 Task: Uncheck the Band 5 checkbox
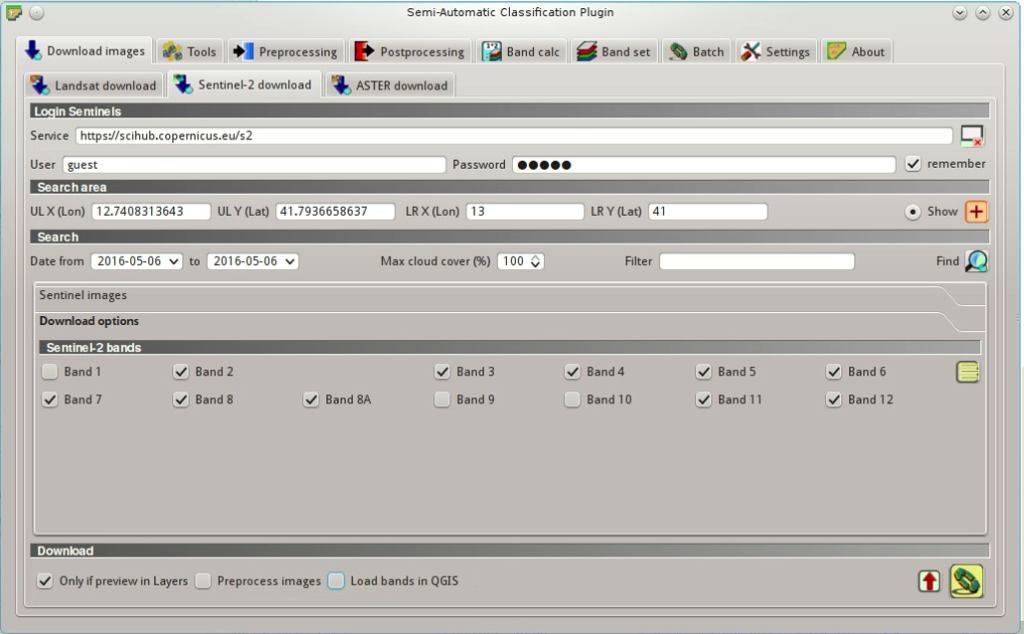[703, 372]
